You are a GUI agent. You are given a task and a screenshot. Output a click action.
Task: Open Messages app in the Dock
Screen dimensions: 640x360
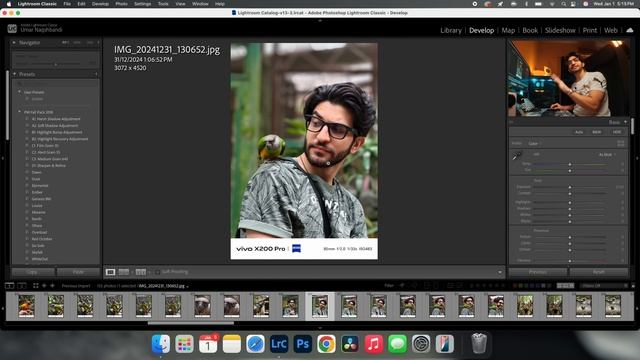pos(397,344)
